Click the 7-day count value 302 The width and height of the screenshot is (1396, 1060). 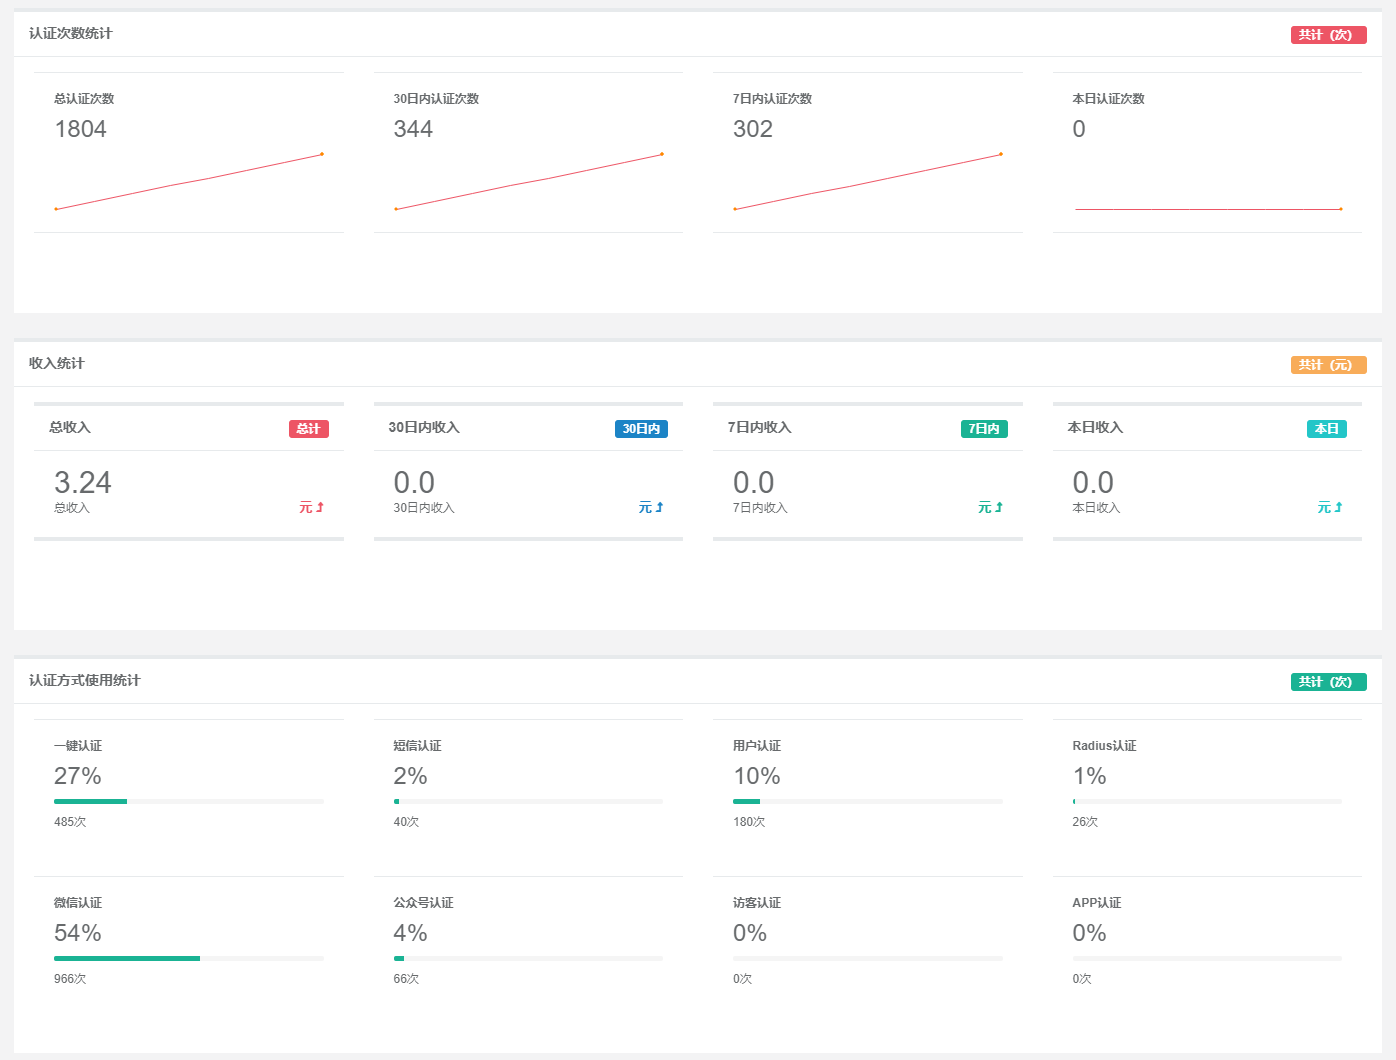click(x=753, y=129)
